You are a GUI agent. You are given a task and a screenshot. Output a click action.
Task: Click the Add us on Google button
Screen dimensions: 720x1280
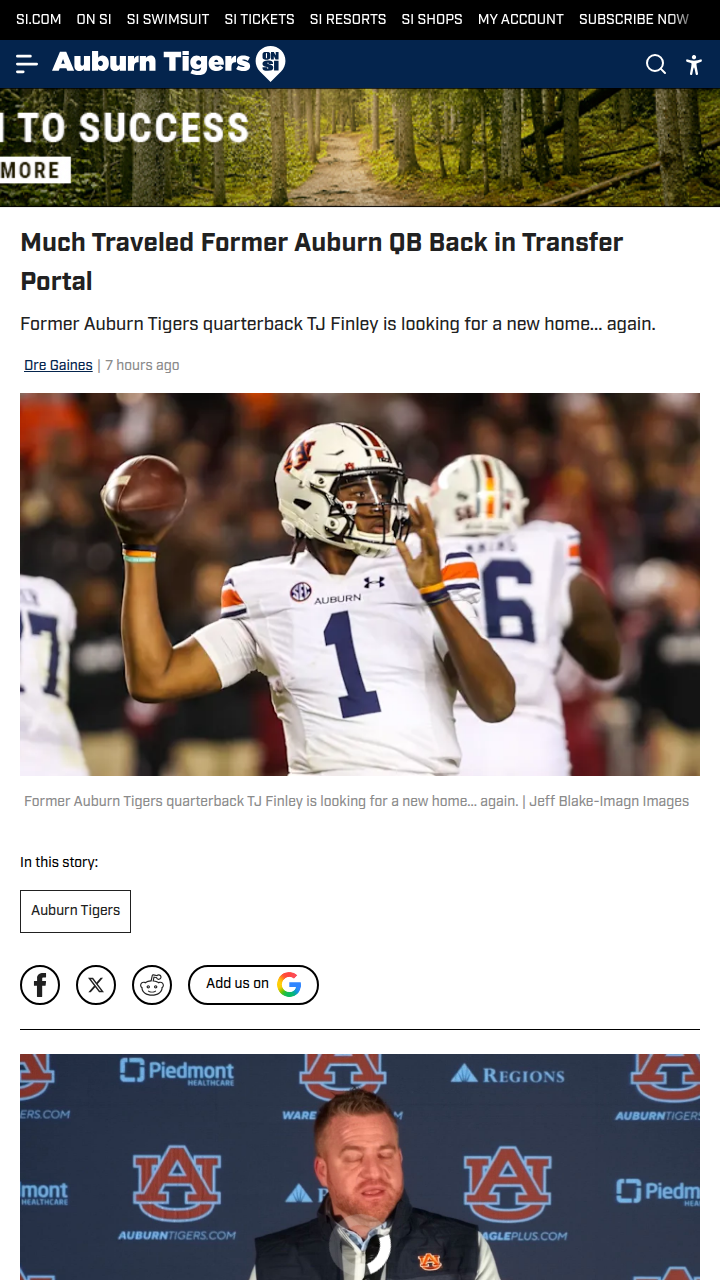click(x=253, y=984)
